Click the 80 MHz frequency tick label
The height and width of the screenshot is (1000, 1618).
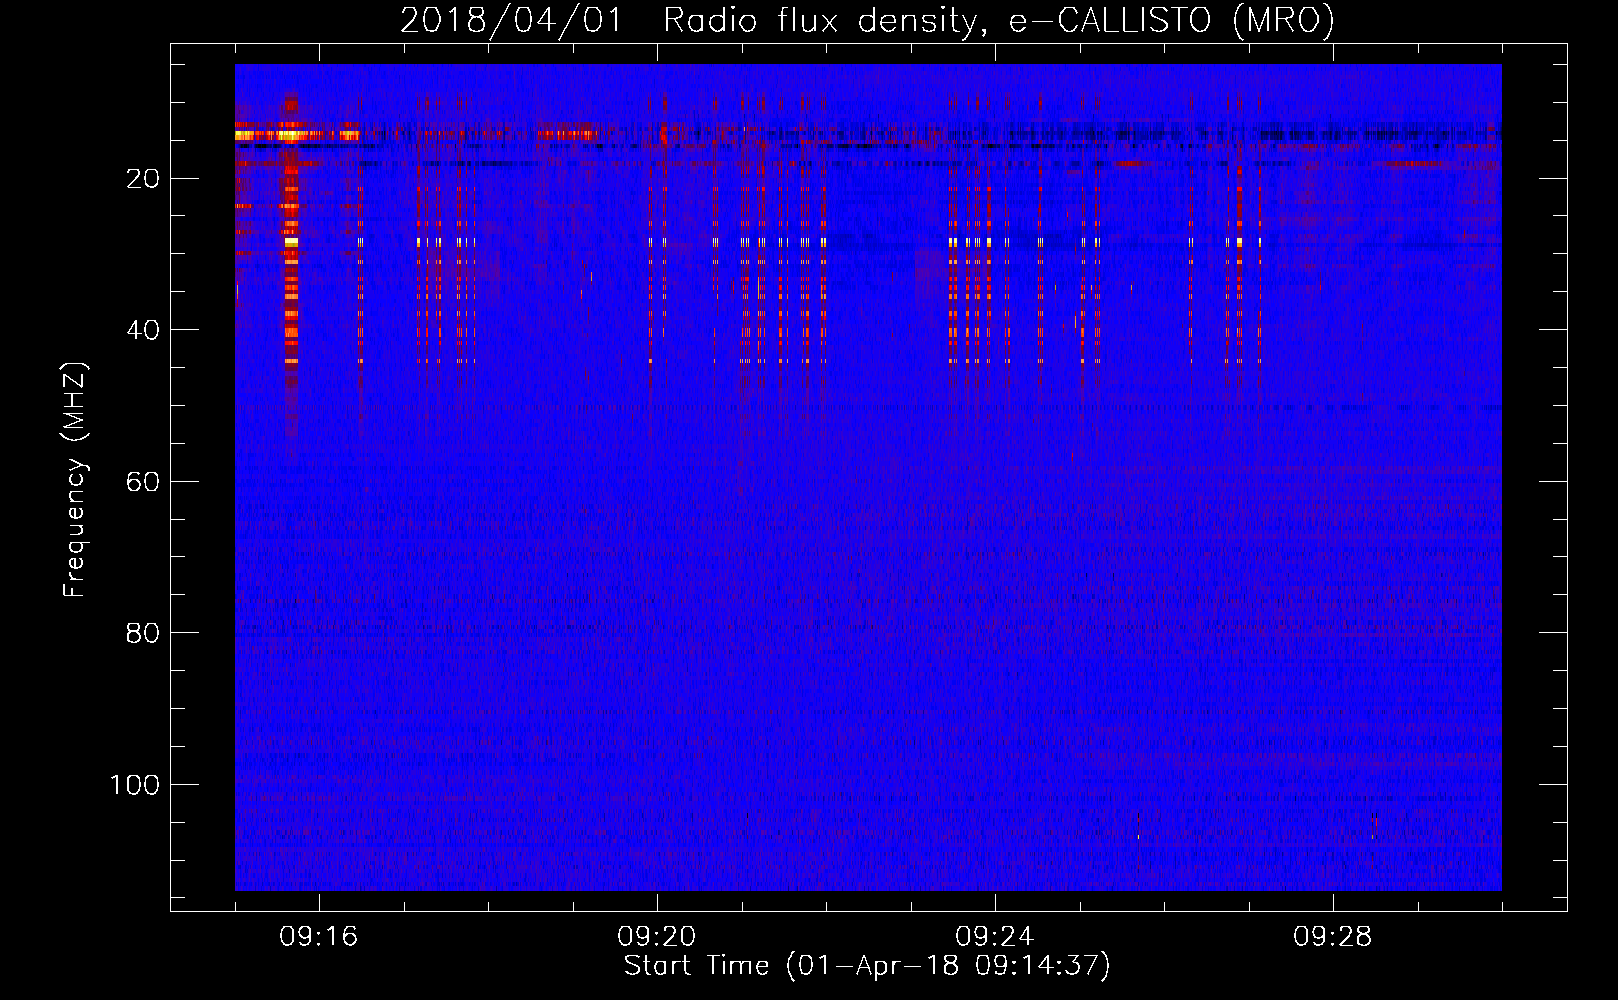(143, 633)
